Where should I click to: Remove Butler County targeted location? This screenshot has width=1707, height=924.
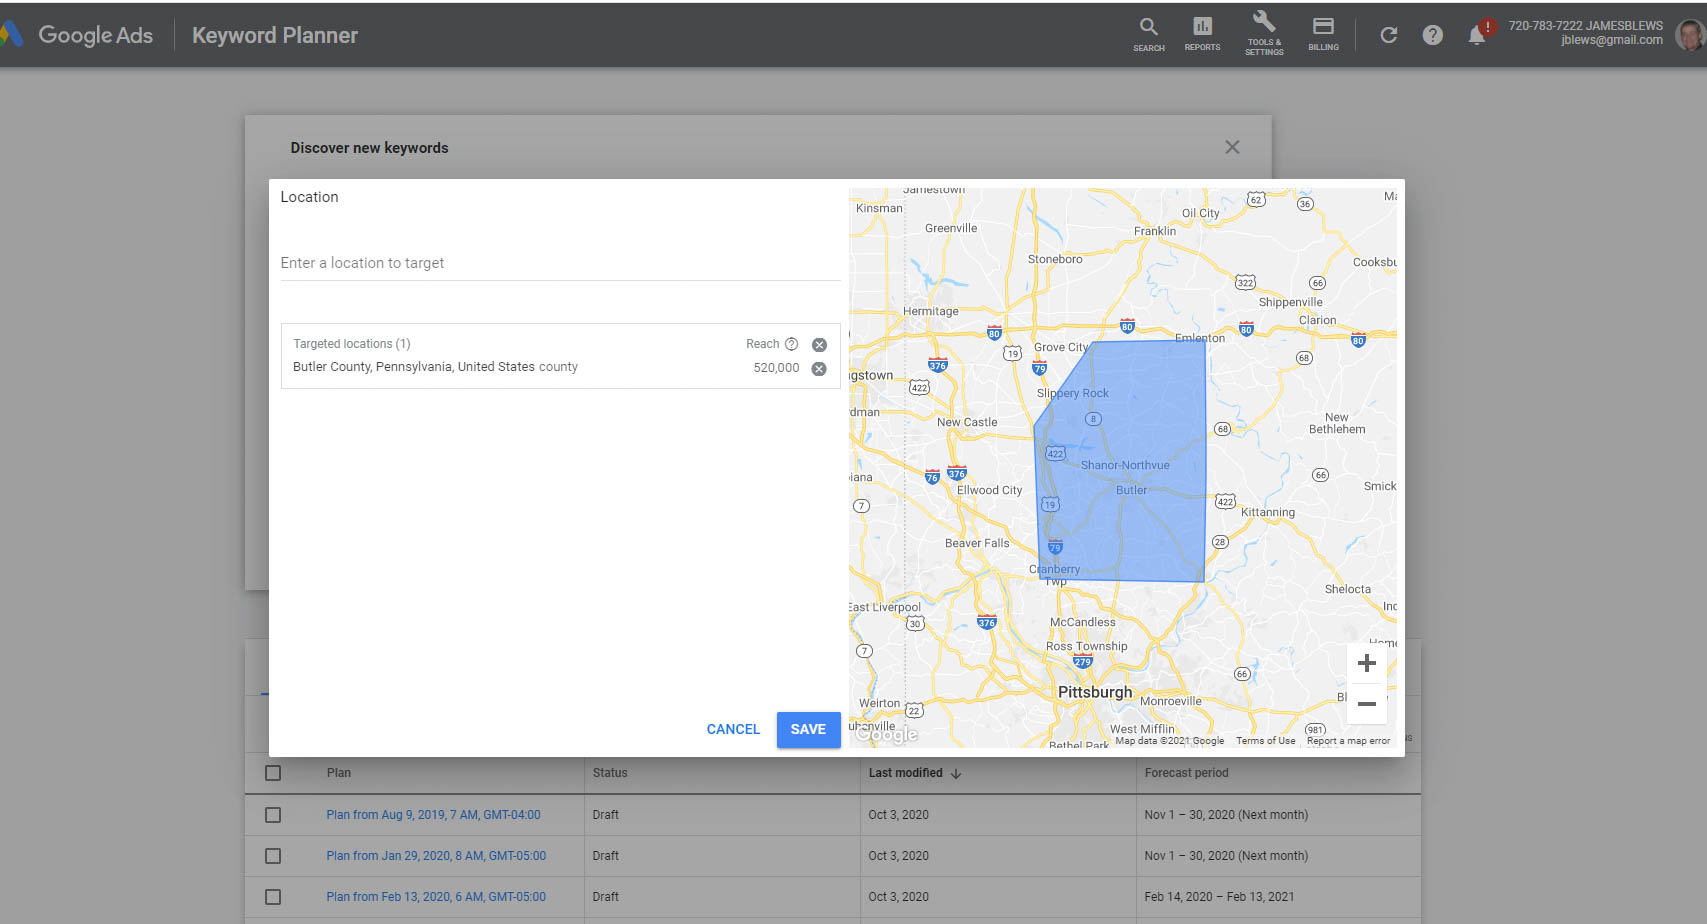[x=819, y=369]
